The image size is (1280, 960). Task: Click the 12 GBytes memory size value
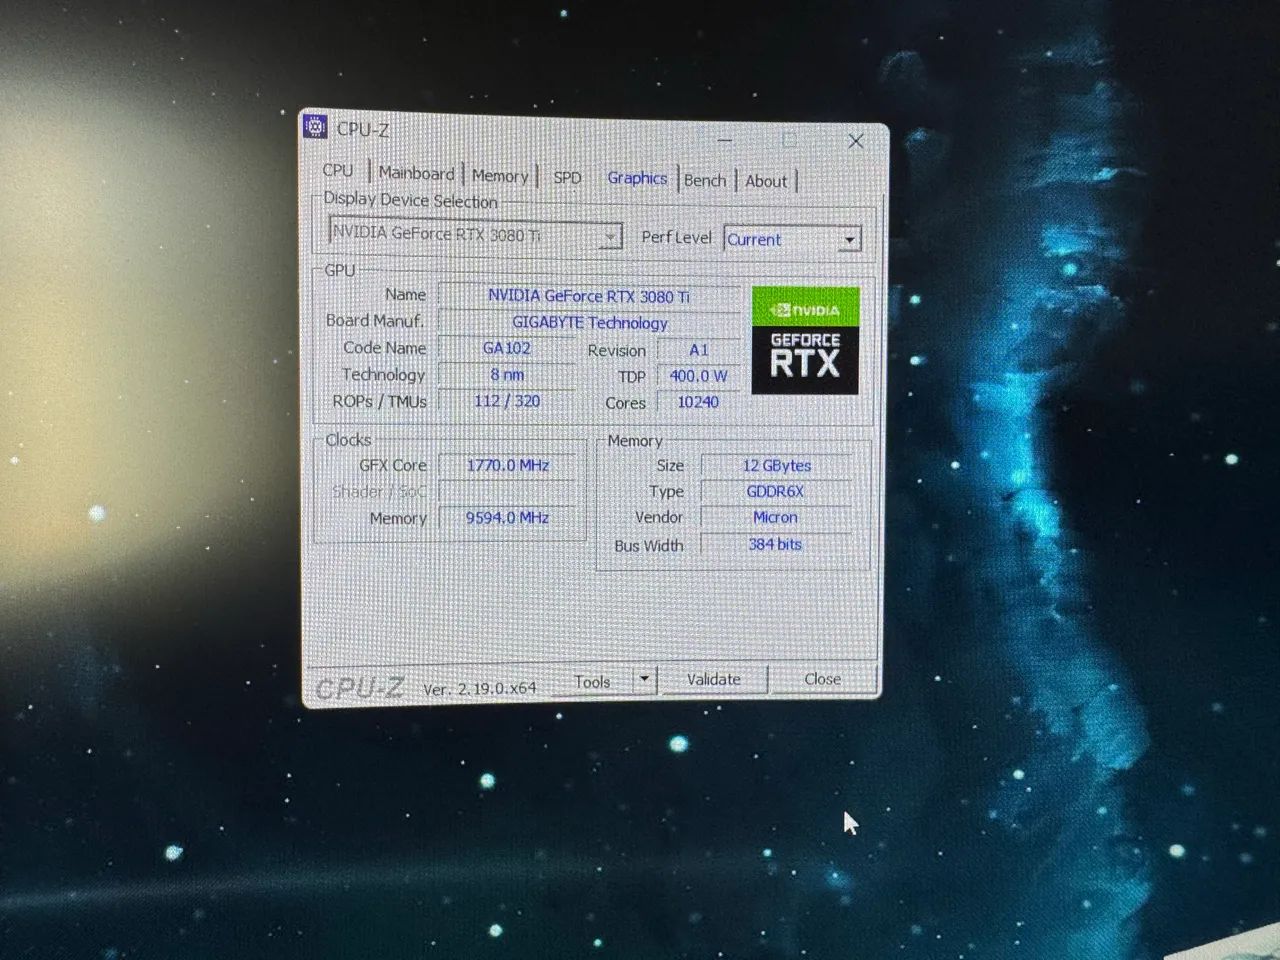click(x=777, y=466)
